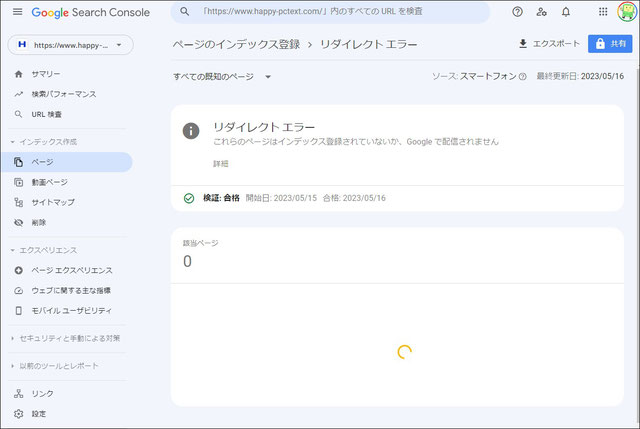
Task: Collapse the インデックス作成 section
Action: (x=44, y=142)
